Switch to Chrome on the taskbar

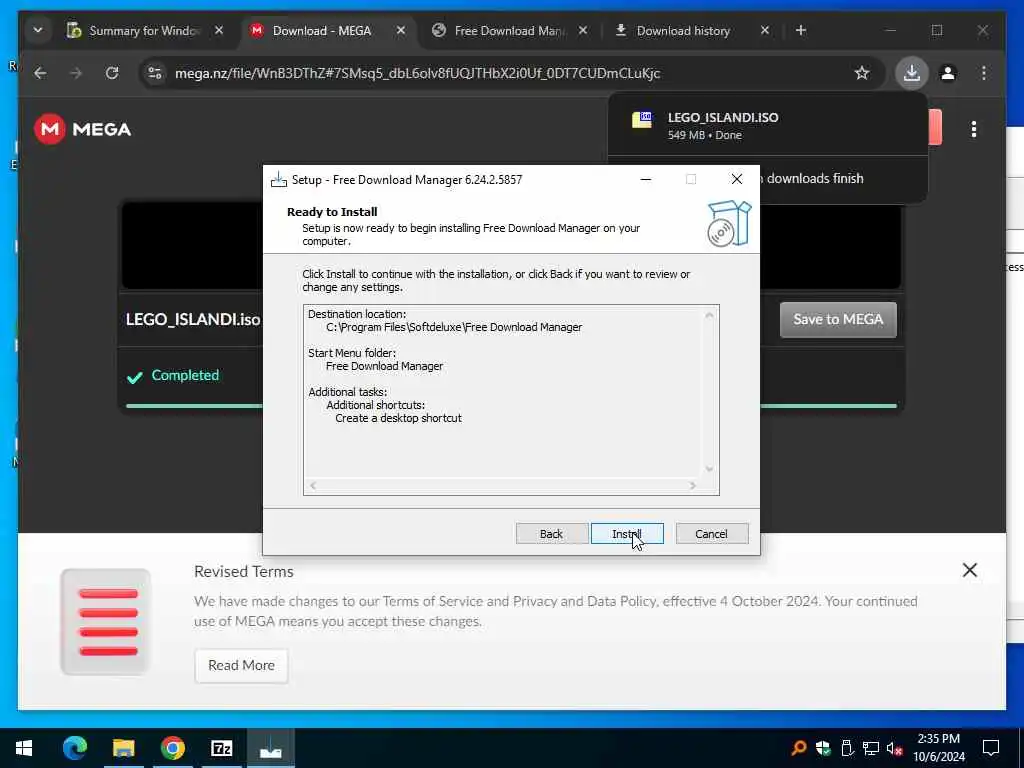[172, 748]
